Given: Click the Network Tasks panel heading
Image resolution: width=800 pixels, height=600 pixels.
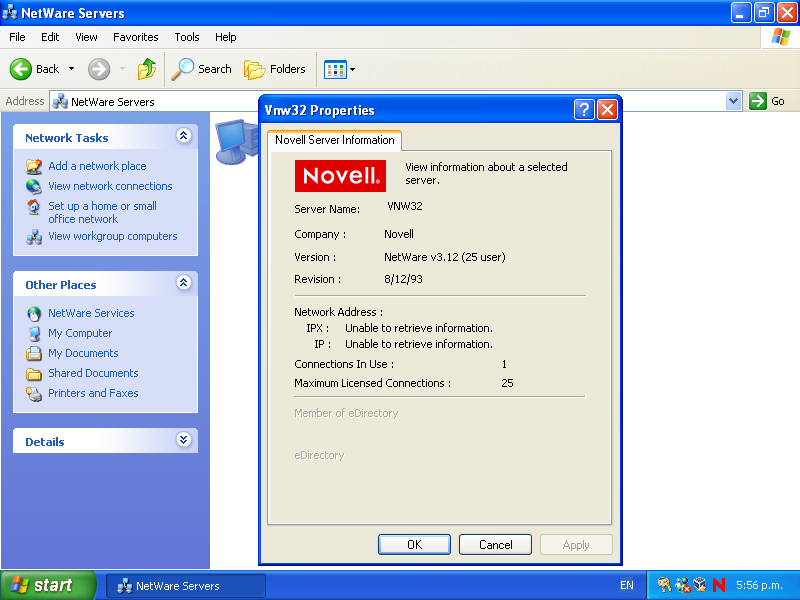Looking at the screenshot, I should 67,138.
